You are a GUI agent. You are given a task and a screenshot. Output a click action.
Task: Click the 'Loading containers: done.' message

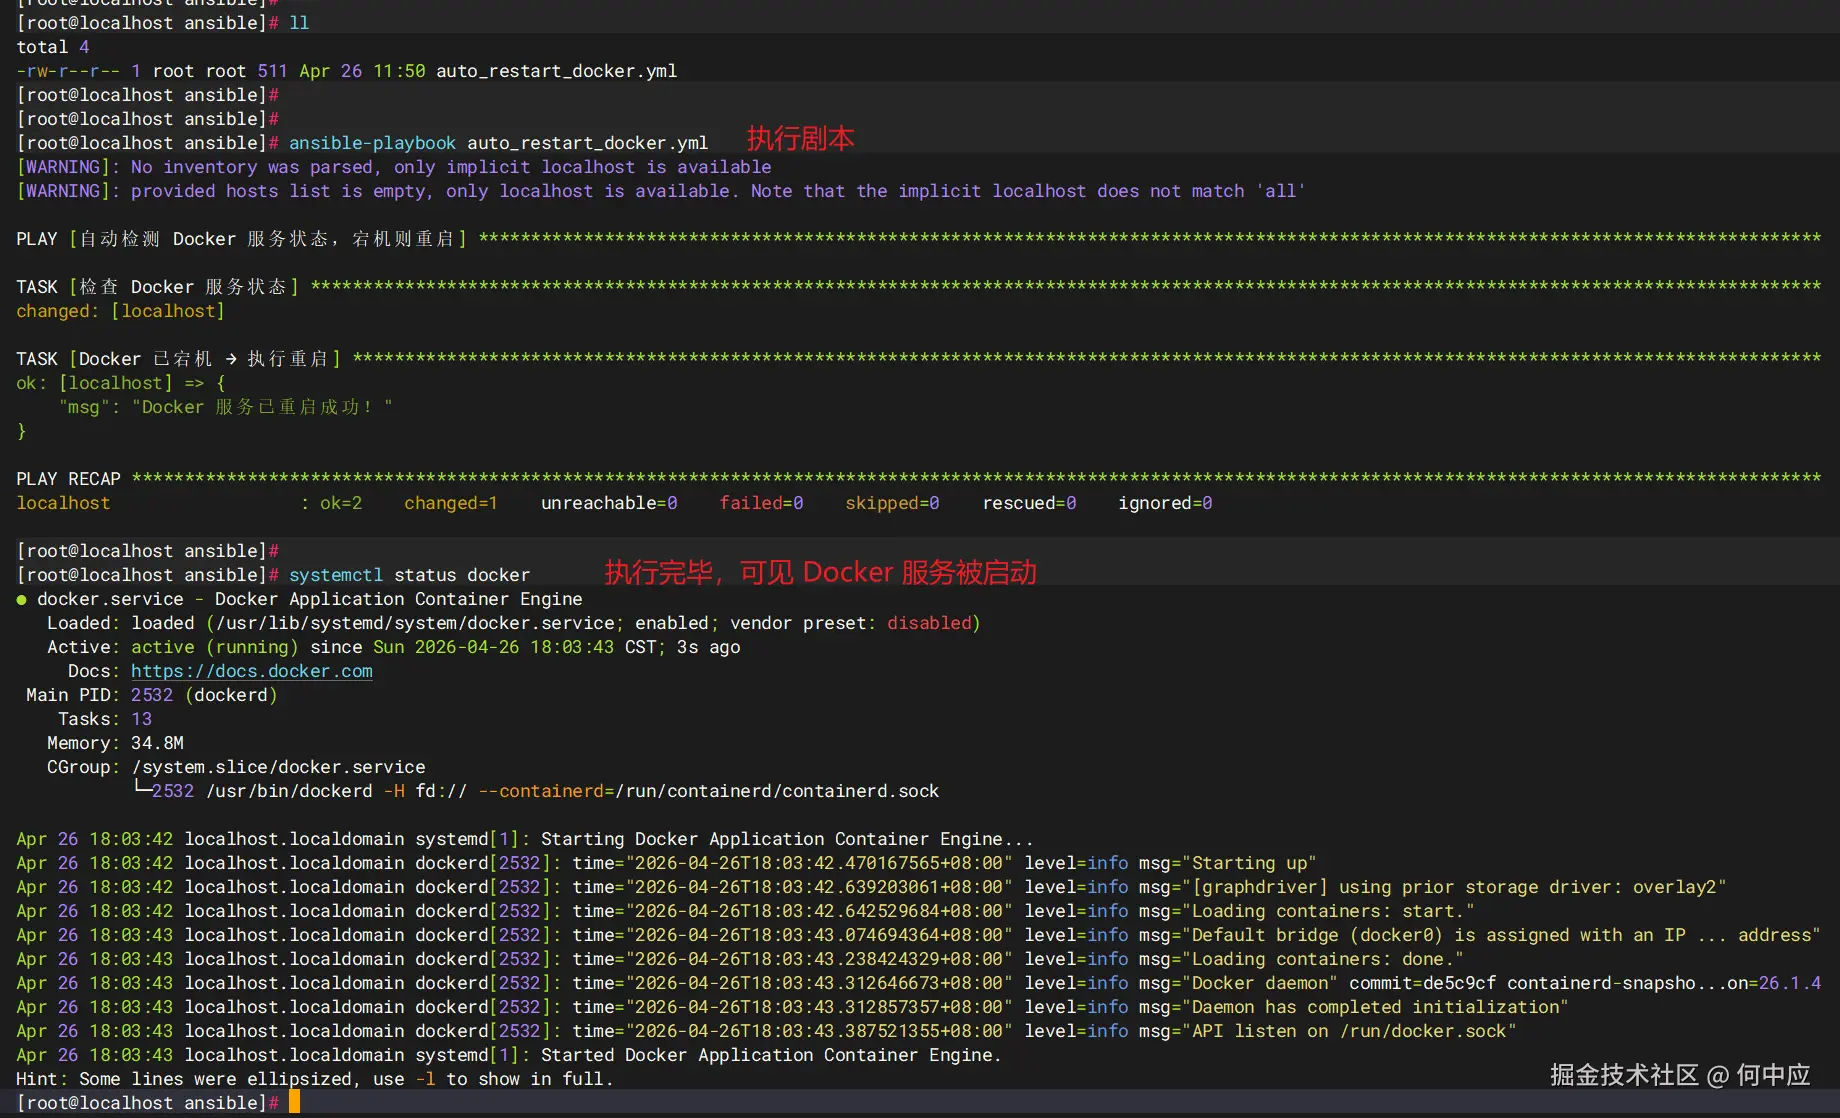(1322, 959)
